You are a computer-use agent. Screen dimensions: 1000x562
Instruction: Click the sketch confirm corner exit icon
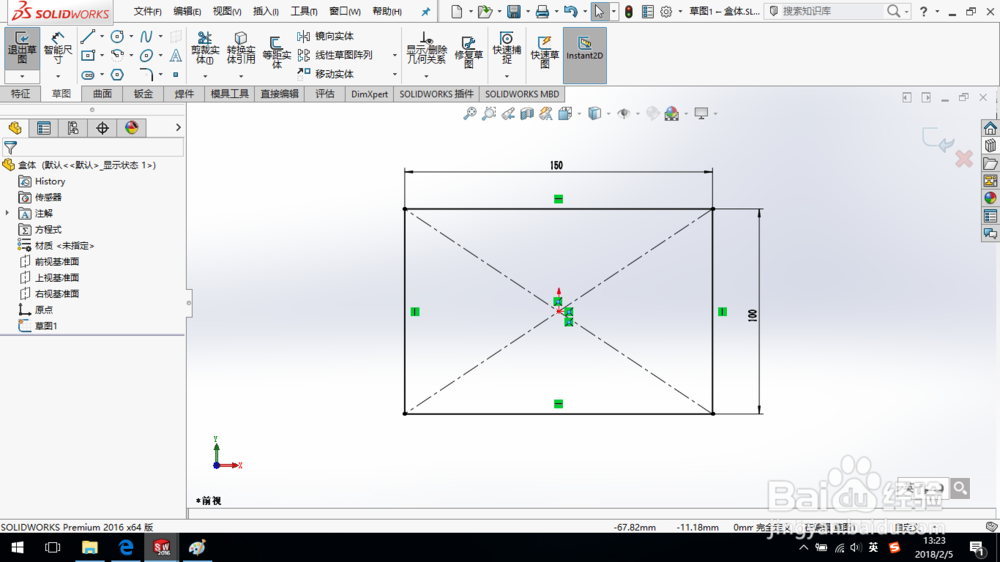pos(938,140)
